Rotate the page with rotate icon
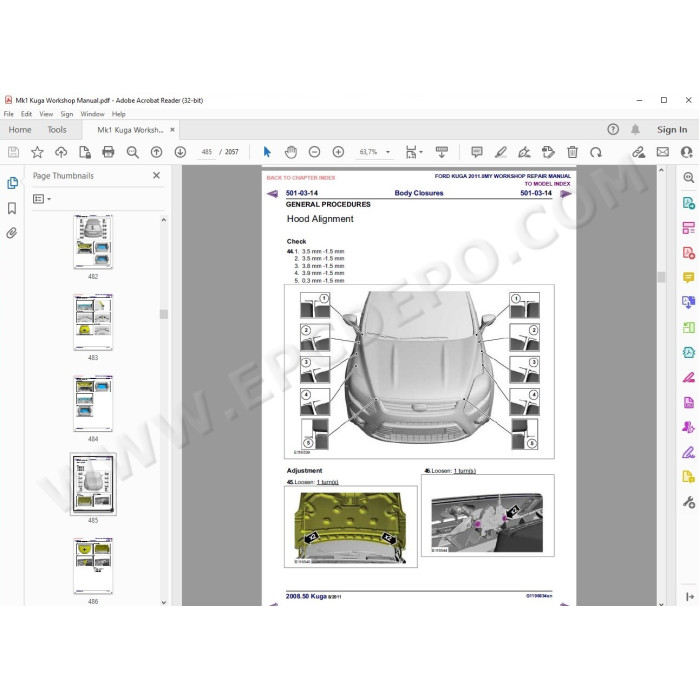Screen dimensions: 700x700 [x=596, y=152]
